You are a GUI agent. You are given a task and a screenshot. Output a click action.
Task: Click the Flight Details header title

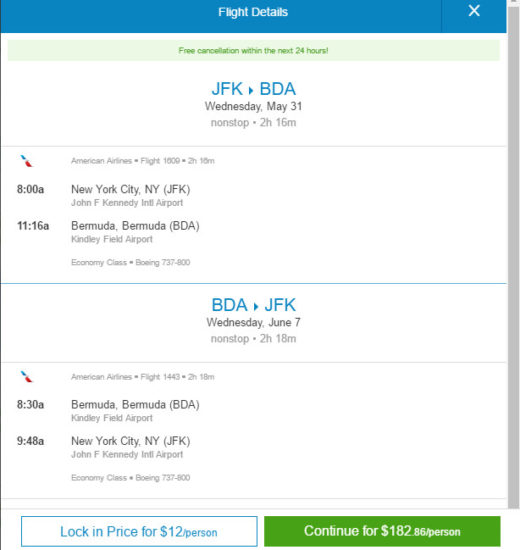click(x=253, y=12)
